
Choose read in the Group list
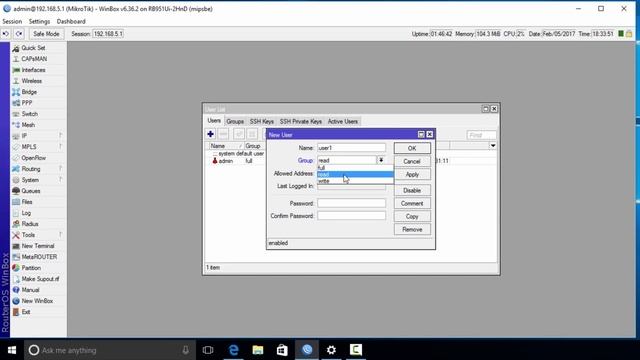click(355, 174)
